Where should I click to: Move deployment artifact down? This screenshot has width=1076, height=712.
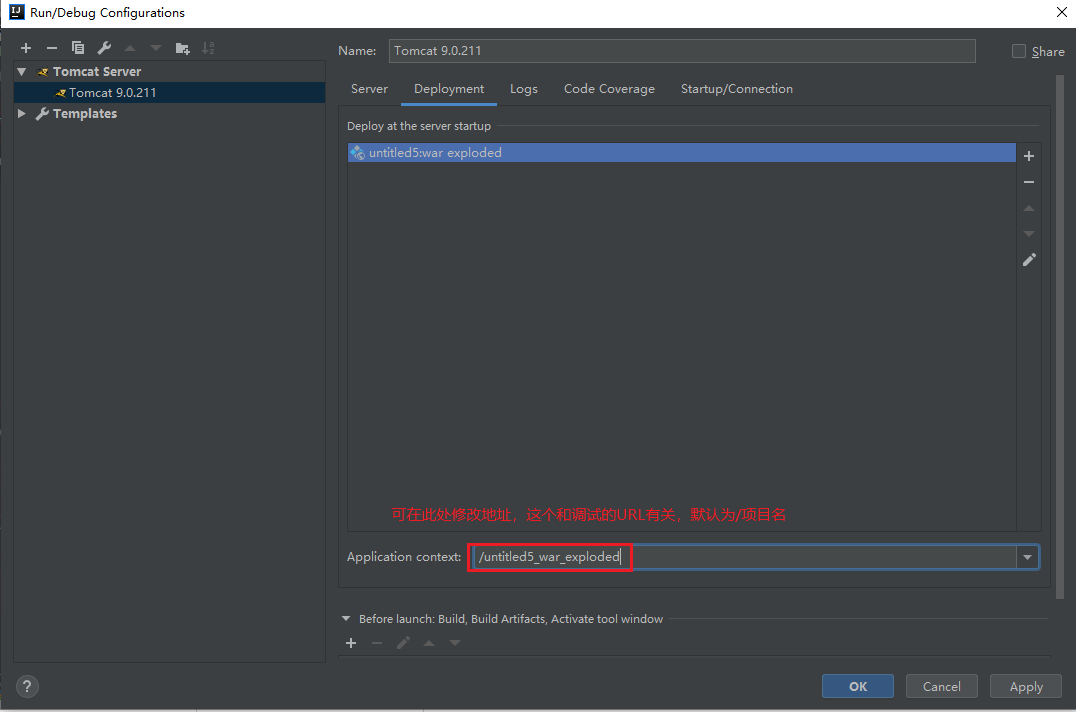click(x=1029, y=234)
